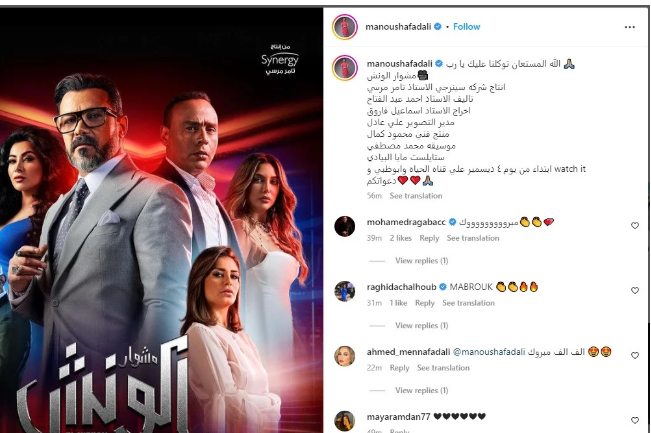Show the 2 likes on mohamedragabacc's comment
Image resolution: width=651 pixels, height=433 pixels.
[x=400, y=238]
